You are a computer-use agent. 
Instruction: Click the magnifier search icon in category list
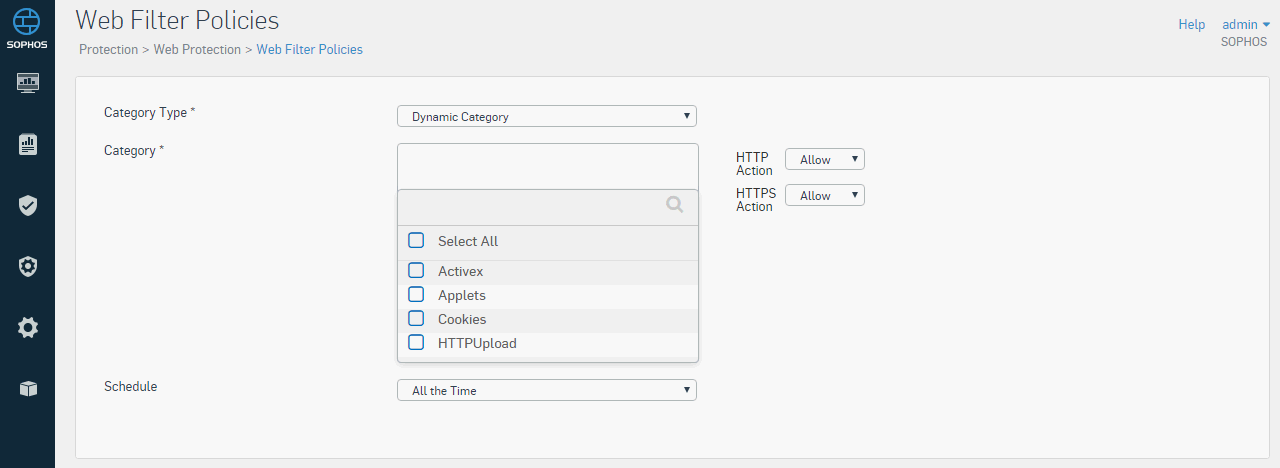pos(675,204)
